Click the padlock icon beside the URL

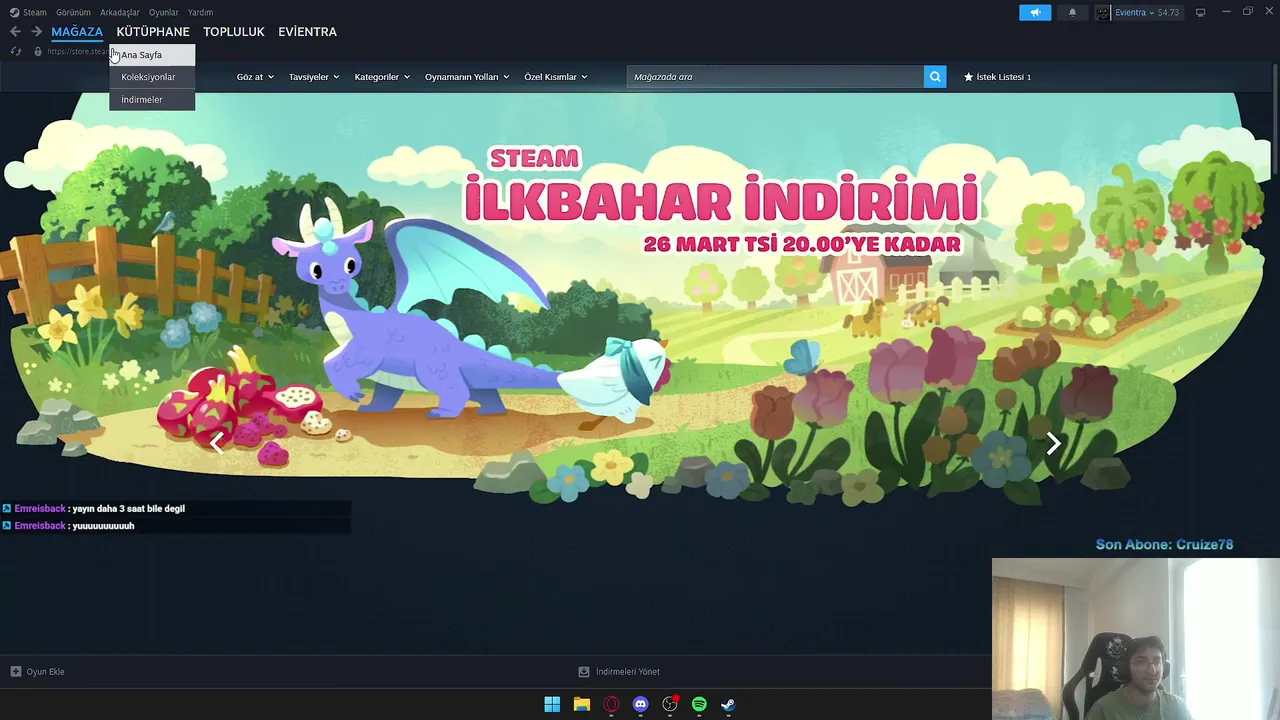point(38,51)
